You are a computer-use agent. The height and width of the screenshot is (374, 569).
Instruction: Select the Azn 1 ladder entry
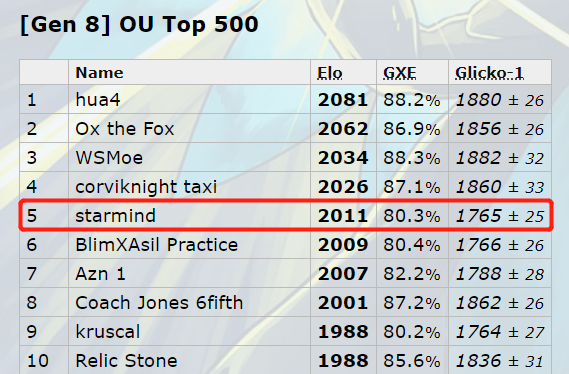101,274
